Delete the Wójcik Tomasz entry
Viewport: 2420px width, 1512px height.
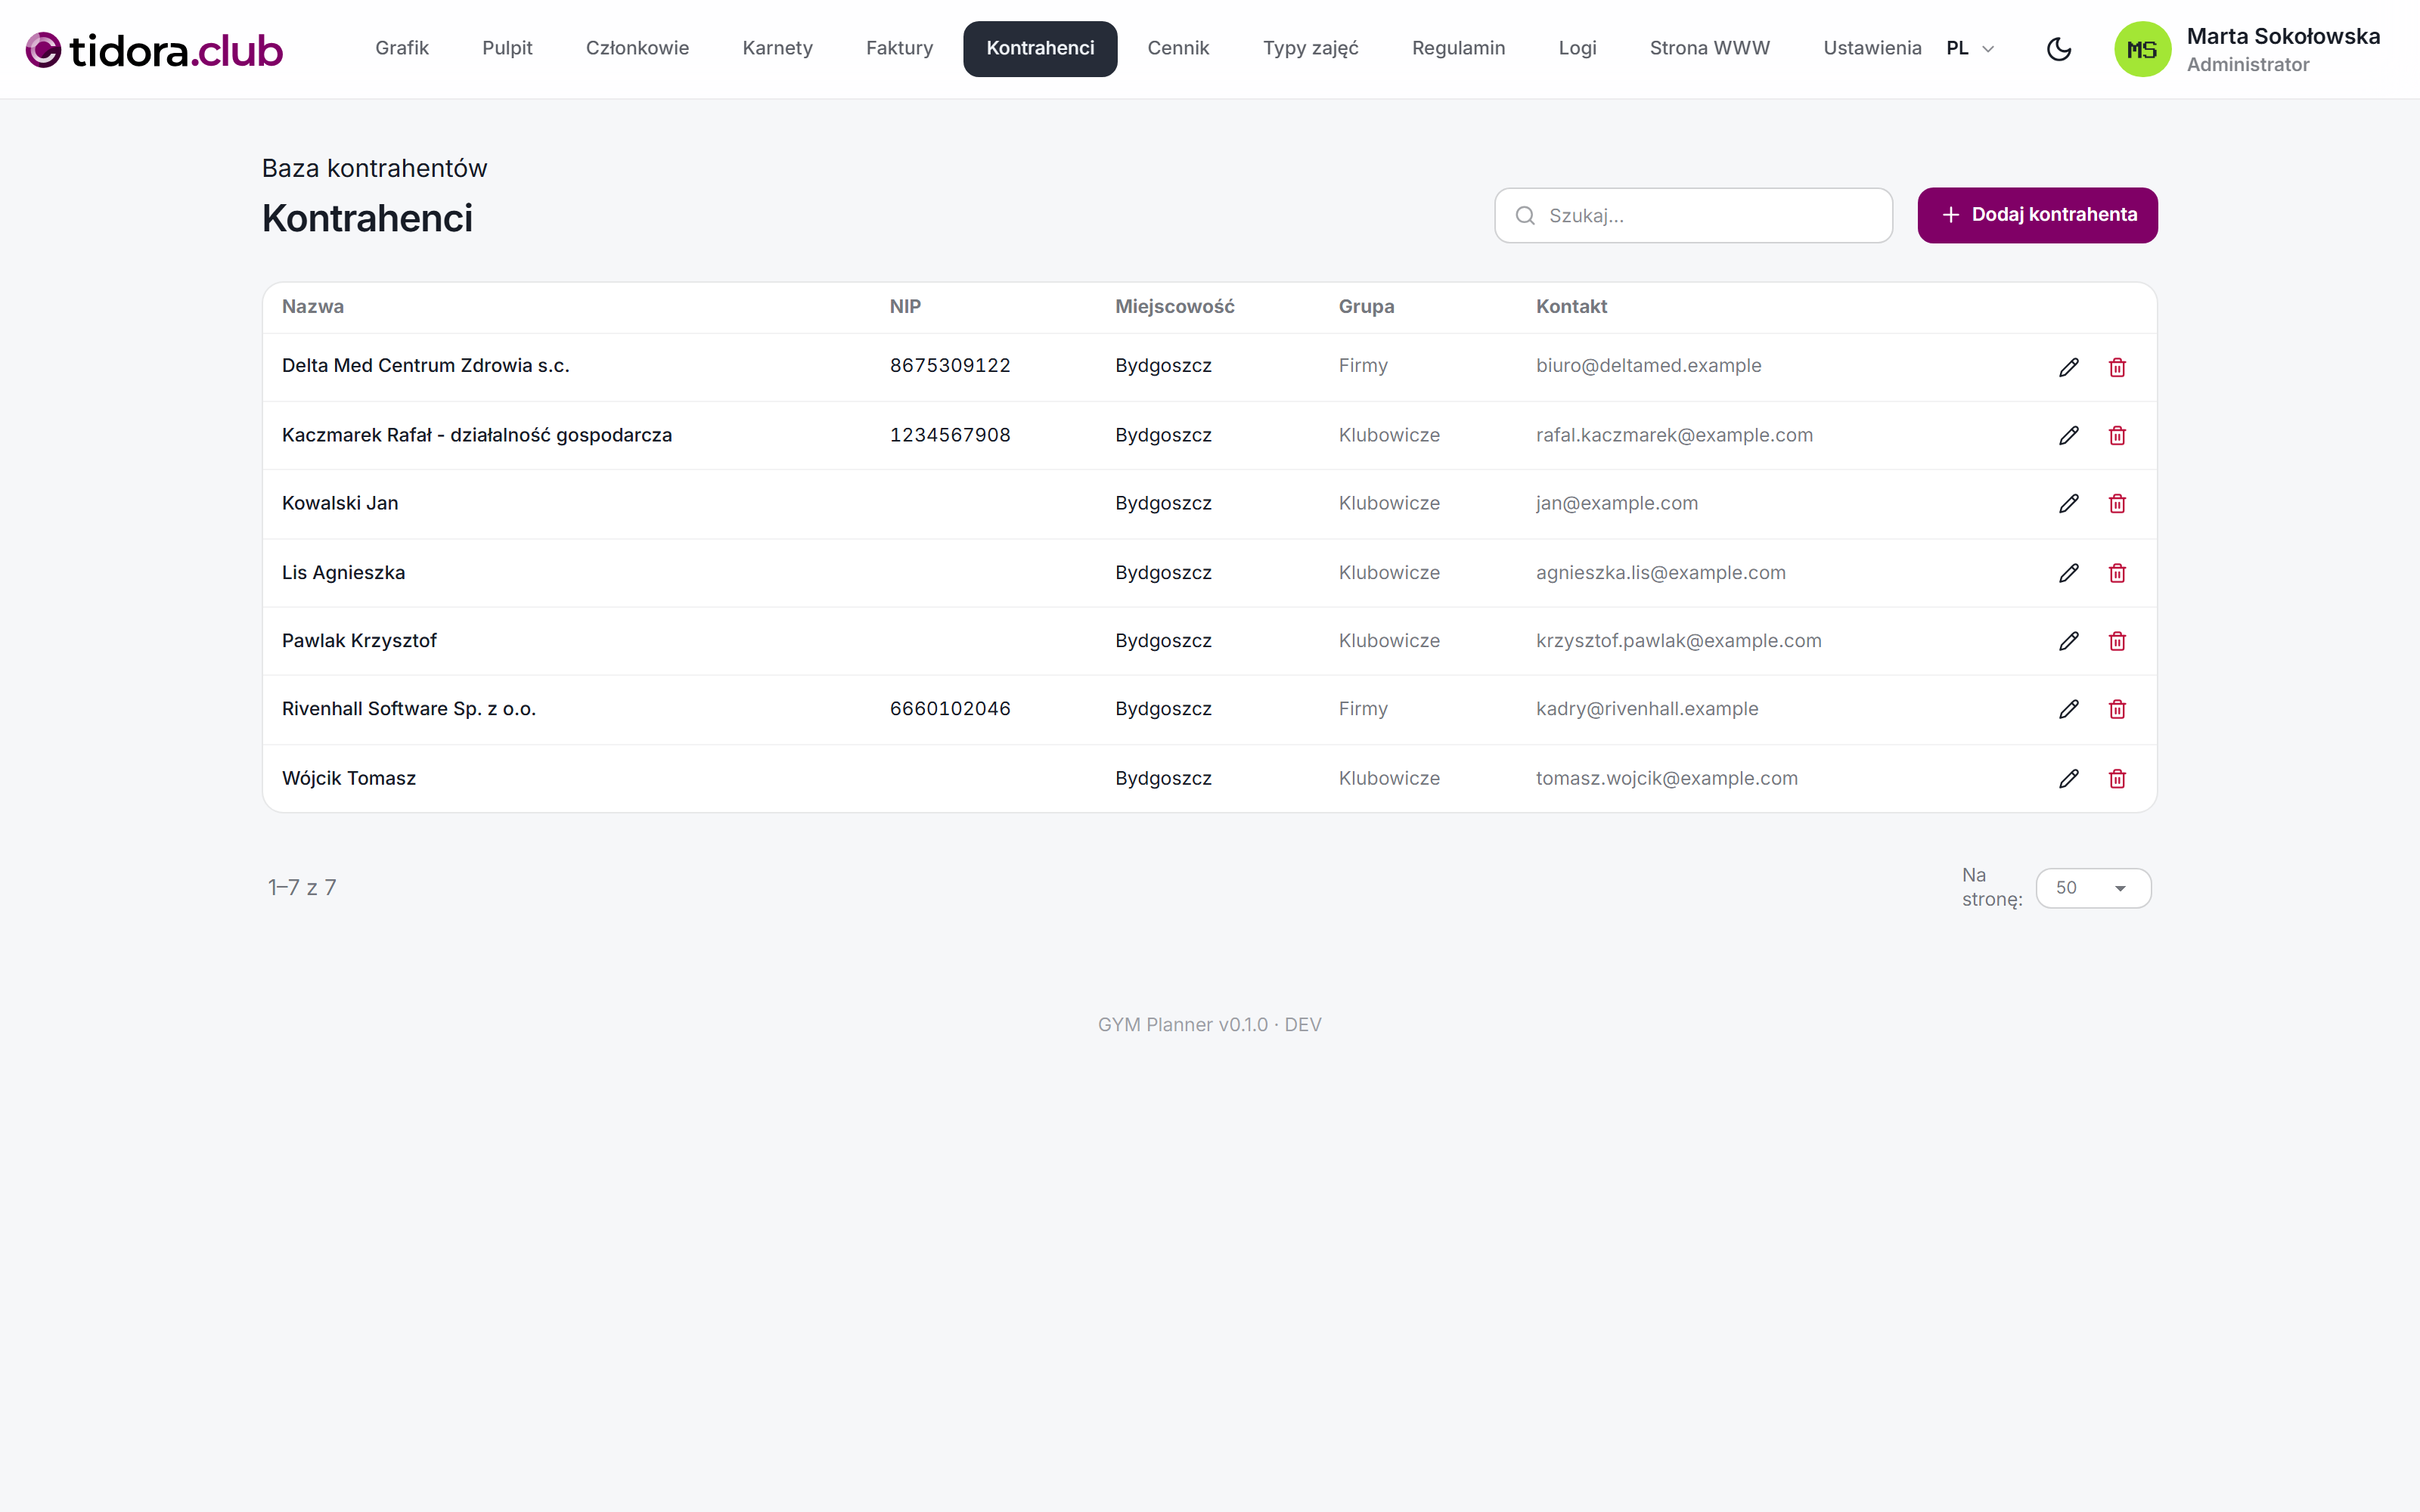click(2117, 778)
